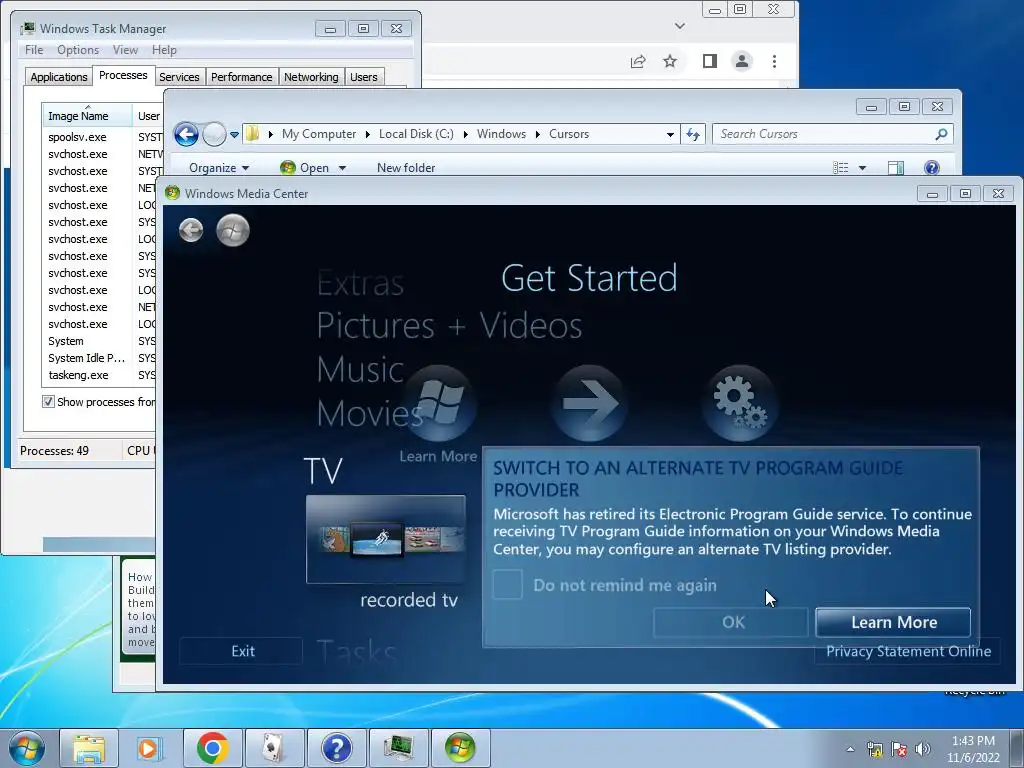This screenshot has width=1024, height=768.
Task: Sort by Image Name column header
Action: pos(87,116)
